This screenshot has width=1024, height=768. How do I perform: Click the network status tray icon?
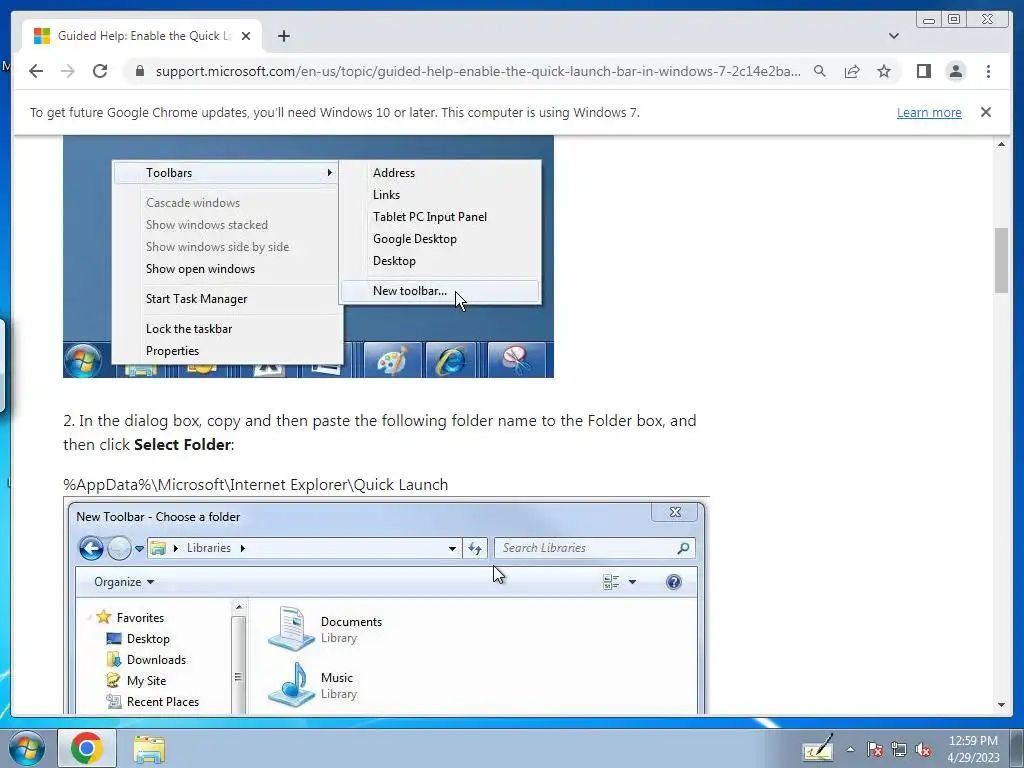coord(899,749)
